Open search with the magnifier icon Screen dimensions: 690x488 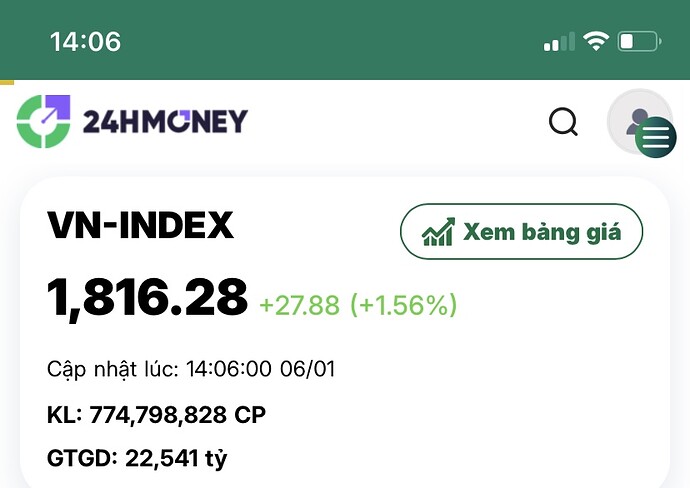(564, 122)
